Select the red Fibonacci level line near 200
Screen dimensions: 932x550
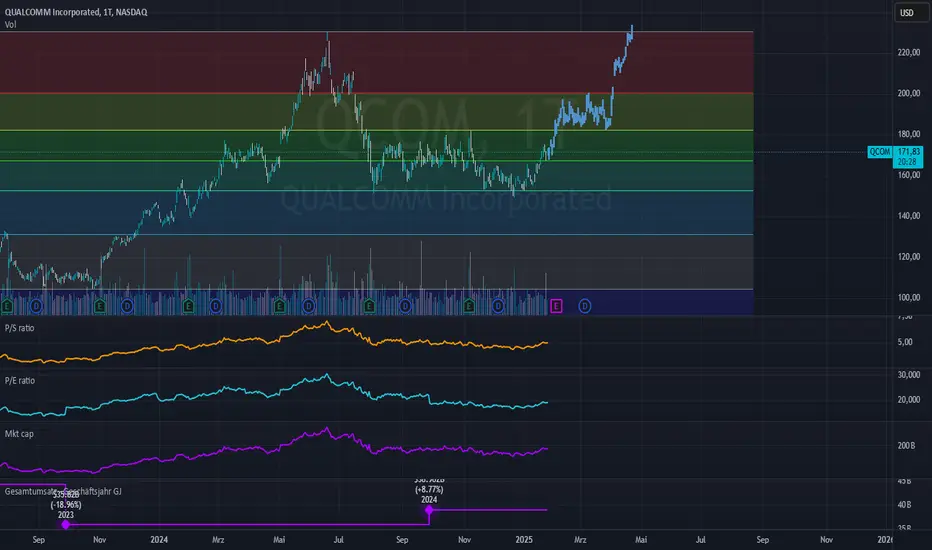click(376, 93)
